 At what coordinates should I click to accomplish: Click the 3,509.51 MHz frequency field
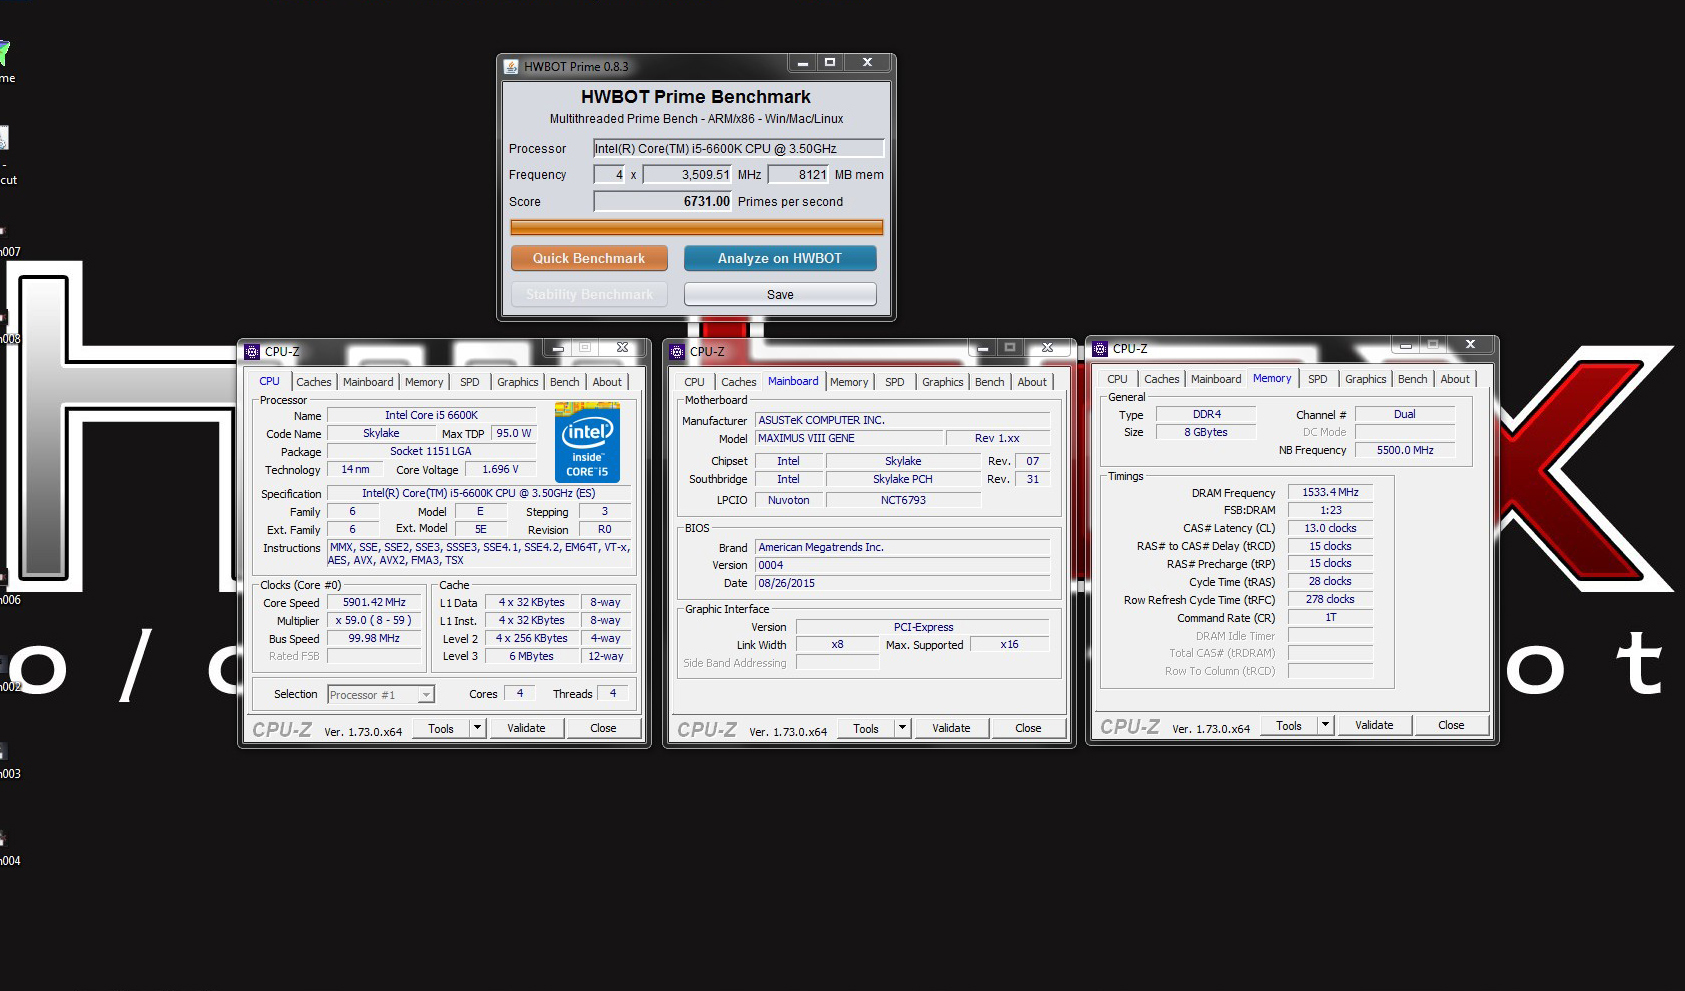(688, 174)
